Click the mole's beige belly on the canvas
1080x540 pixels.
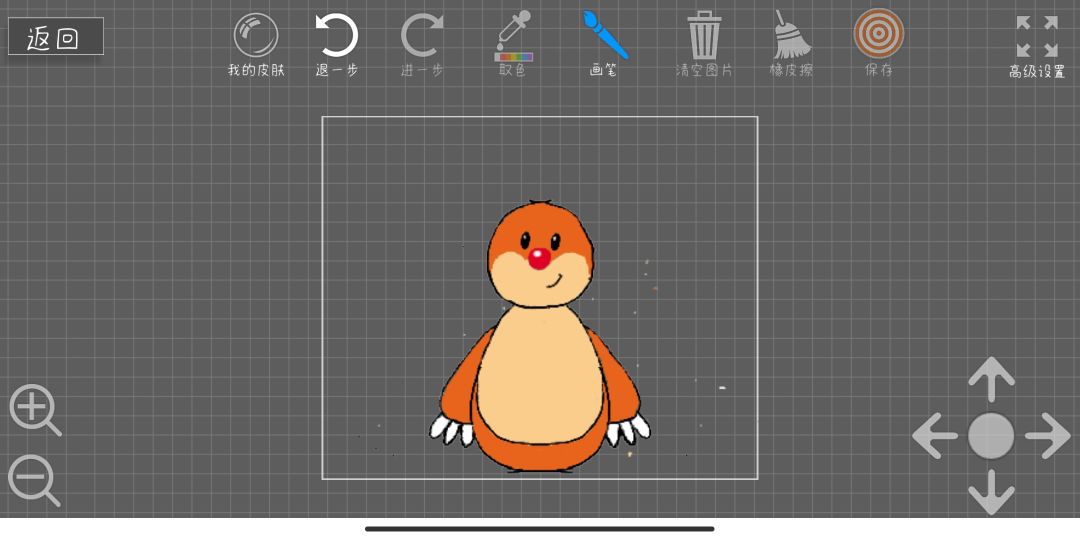541,375
